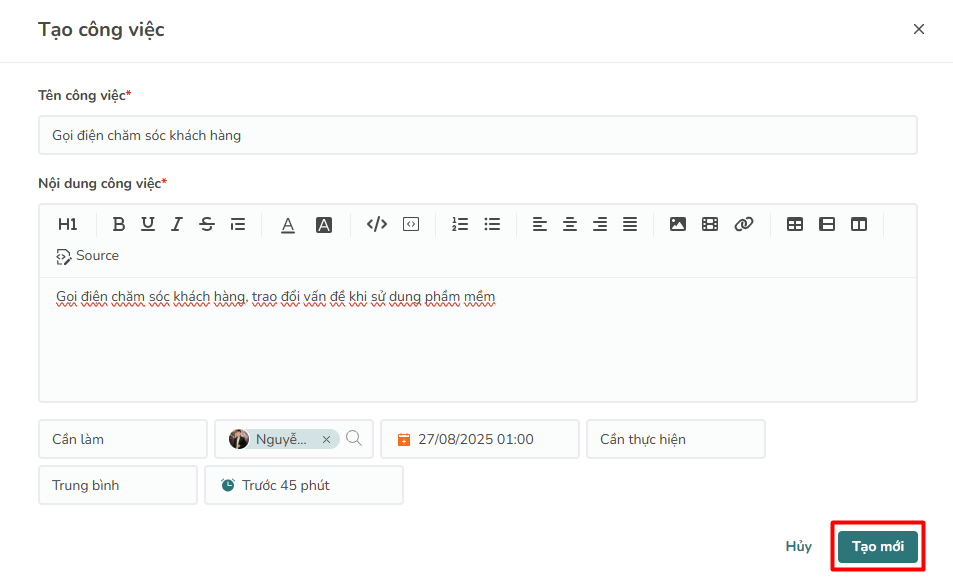This screenshot has width=953, height=582.
Task: Apply Heading 1 style with the H1 button
Action: click(x=67, y=224)
